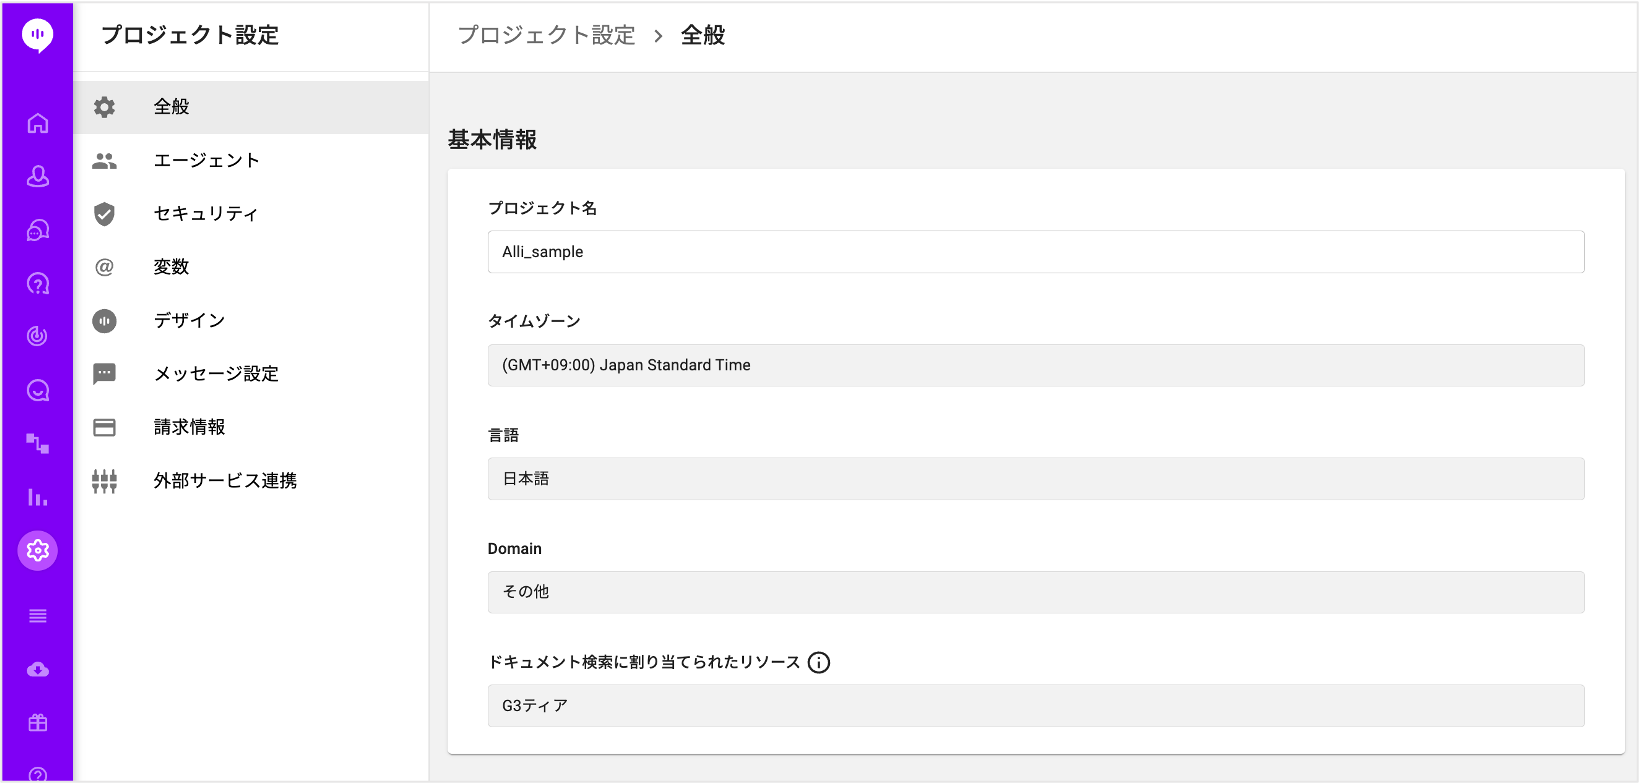Open the 言語 selection showing 日本語
This screenshot has height=784, width=1640.
[x=1034, y=478]
